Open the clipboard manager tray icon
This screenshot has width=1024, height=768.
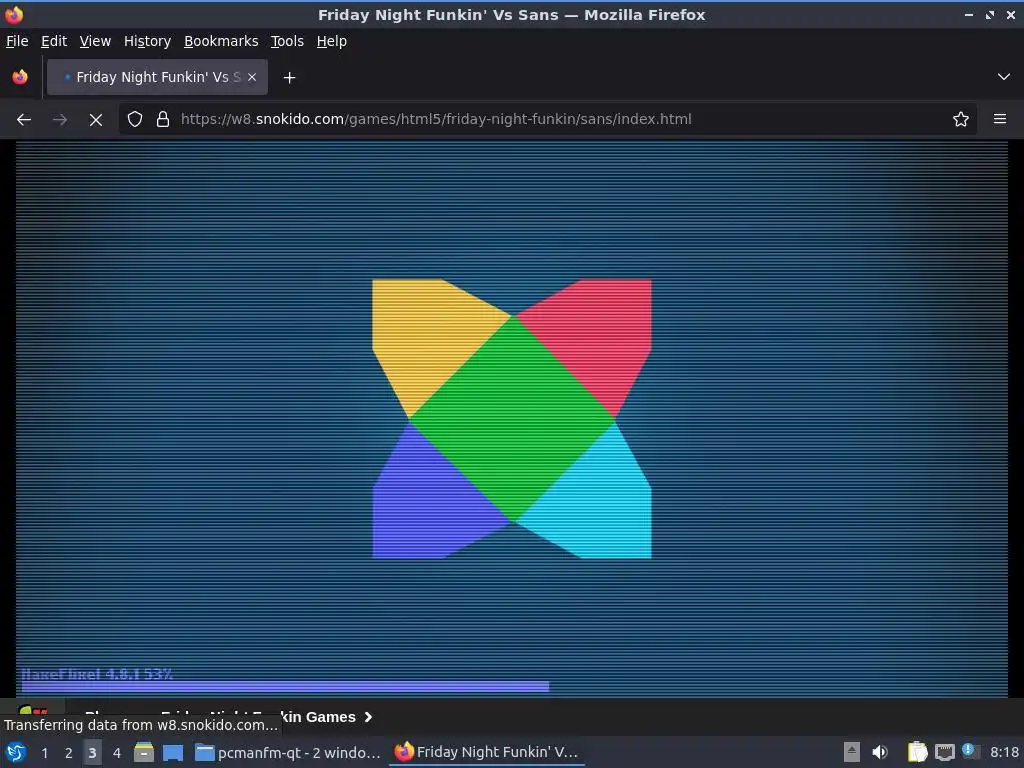(918, 752)
